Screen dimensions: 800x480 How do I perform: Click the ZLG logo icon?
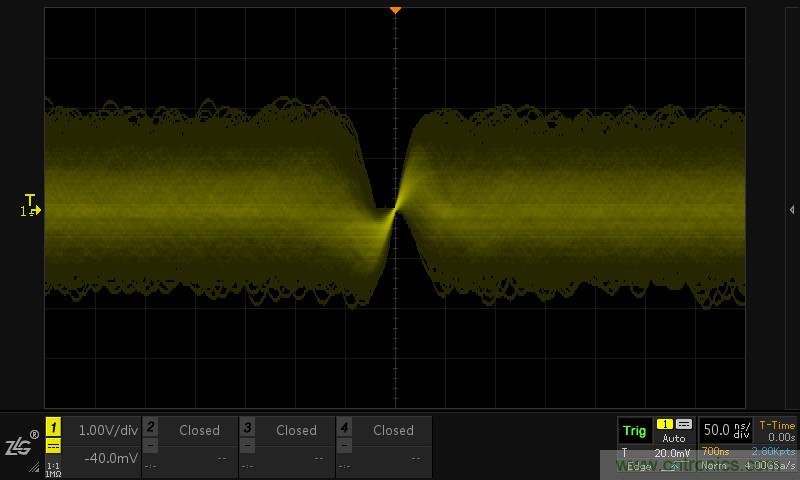coord(20,447)
